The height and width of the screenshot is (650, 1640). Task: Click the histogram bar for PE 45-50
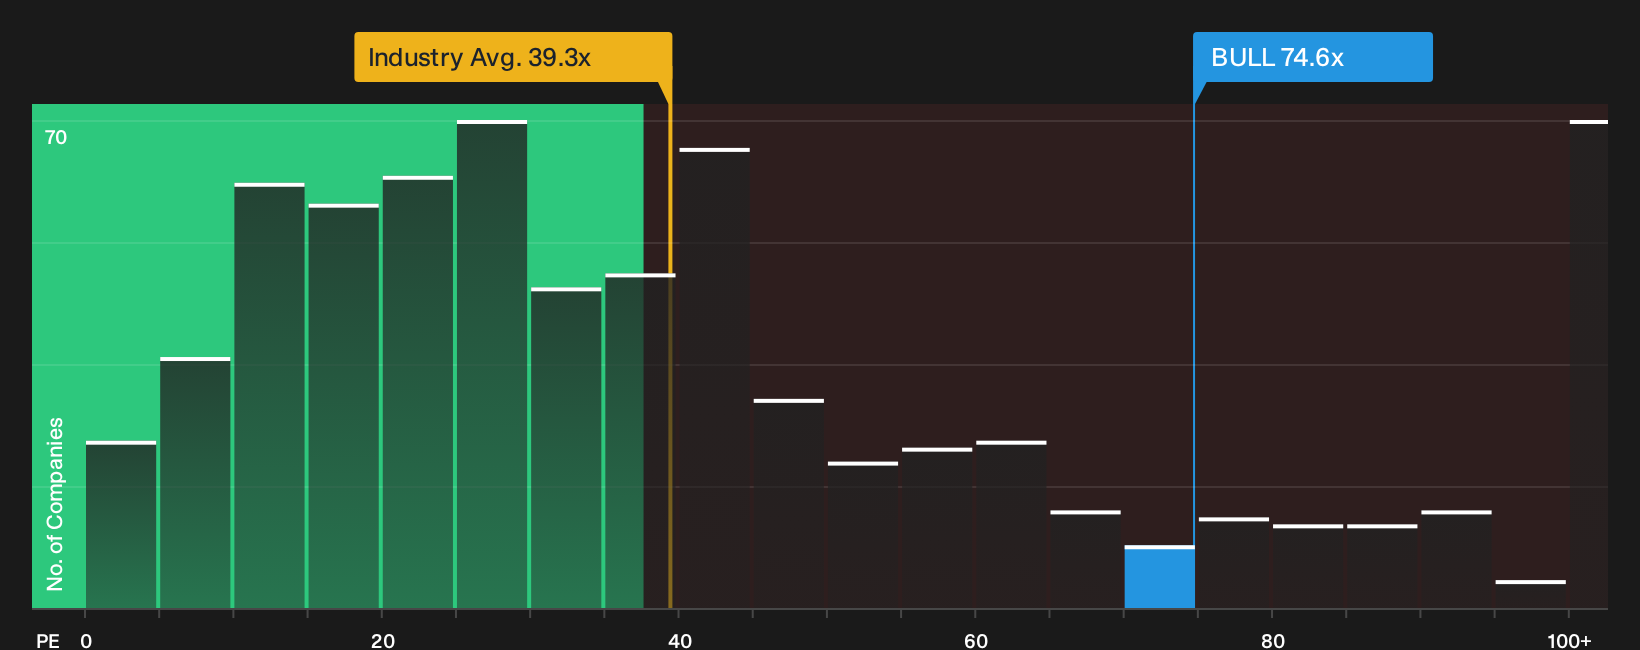click(789, 504)
